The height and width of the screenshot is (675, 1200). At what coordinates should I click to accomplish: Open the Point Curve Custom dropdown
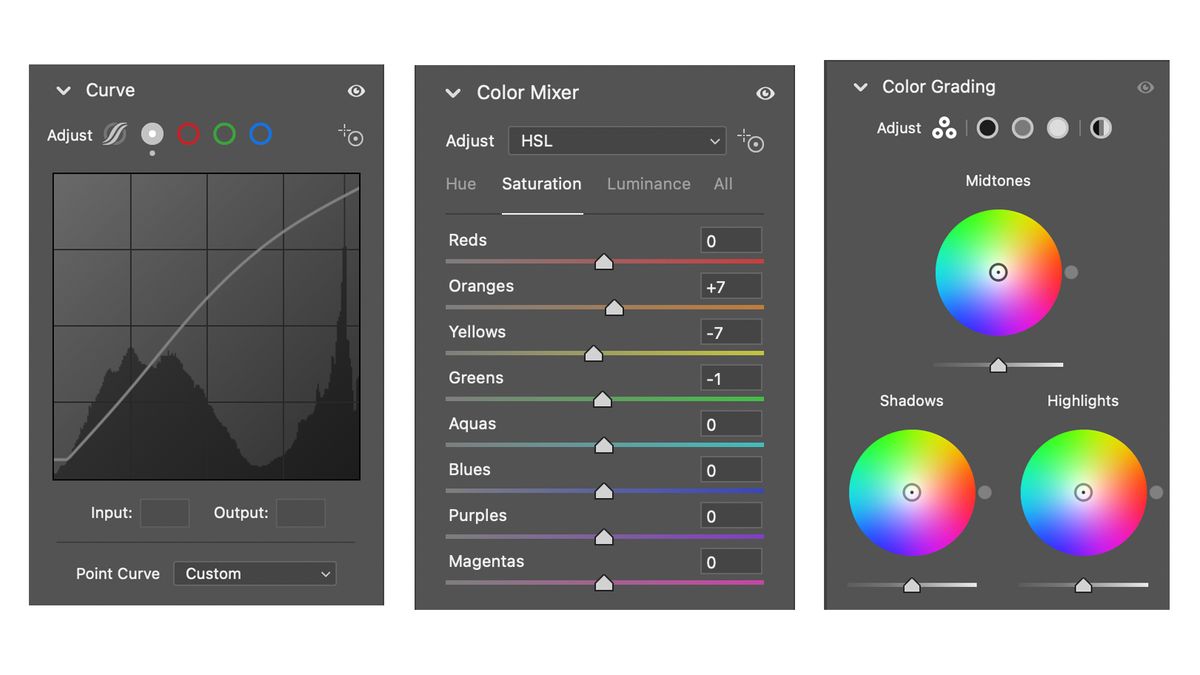254,573
